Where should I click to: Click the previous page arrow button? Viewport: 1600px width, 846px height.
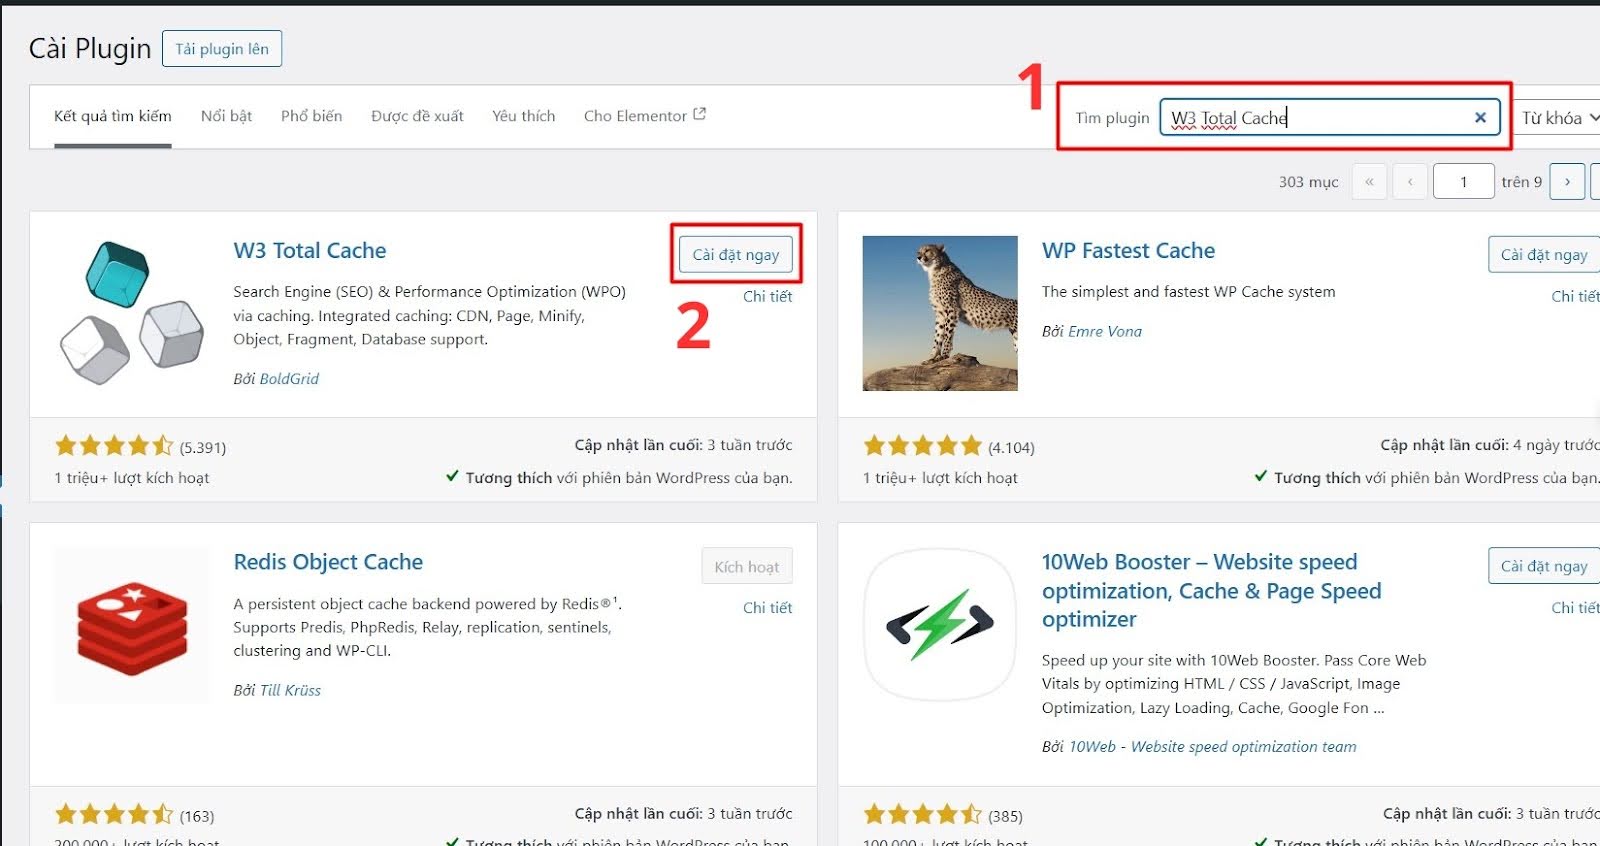click(1410, 182)
